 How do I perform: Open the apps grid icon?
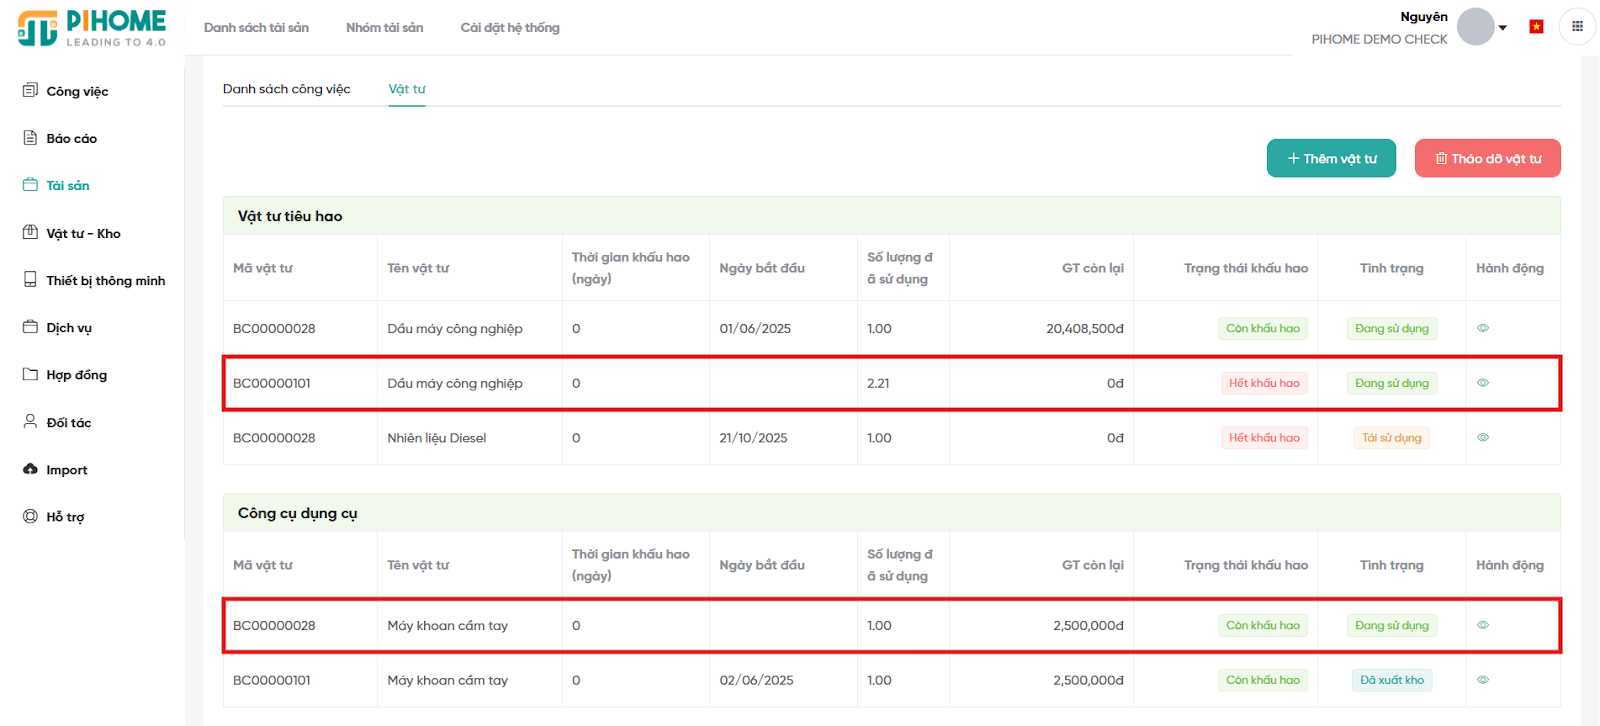coord(1577,27)
